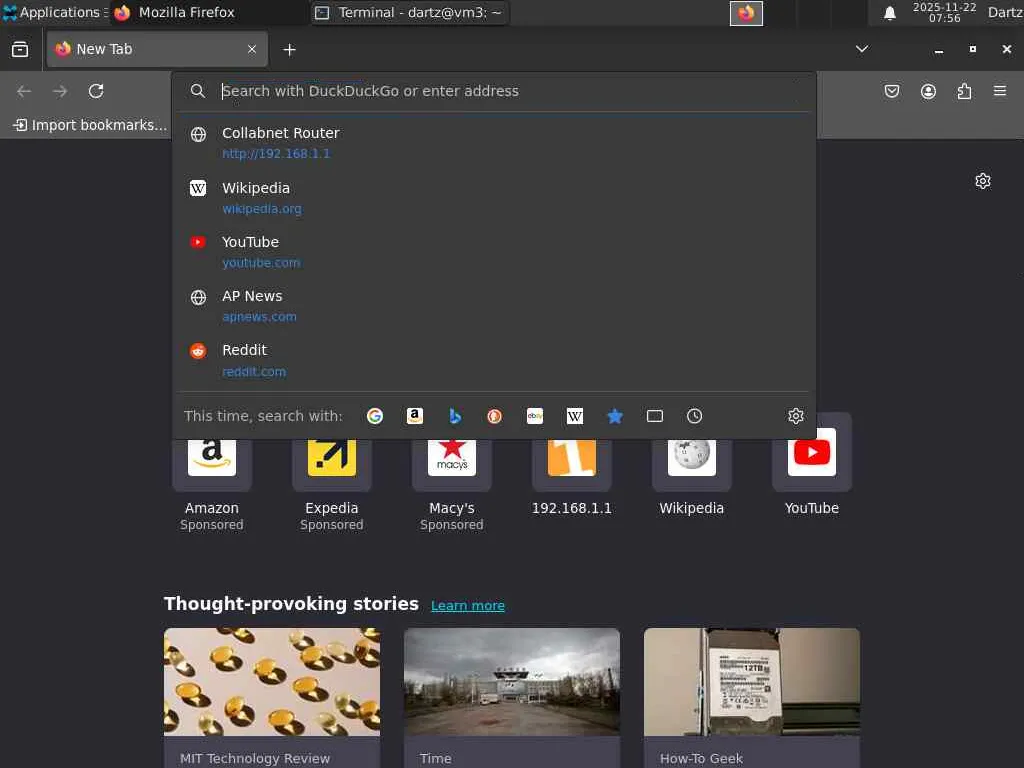The image size is (1024, 768).
Task: Open Dartz user menu in panel
Action: coord(1005,12)
